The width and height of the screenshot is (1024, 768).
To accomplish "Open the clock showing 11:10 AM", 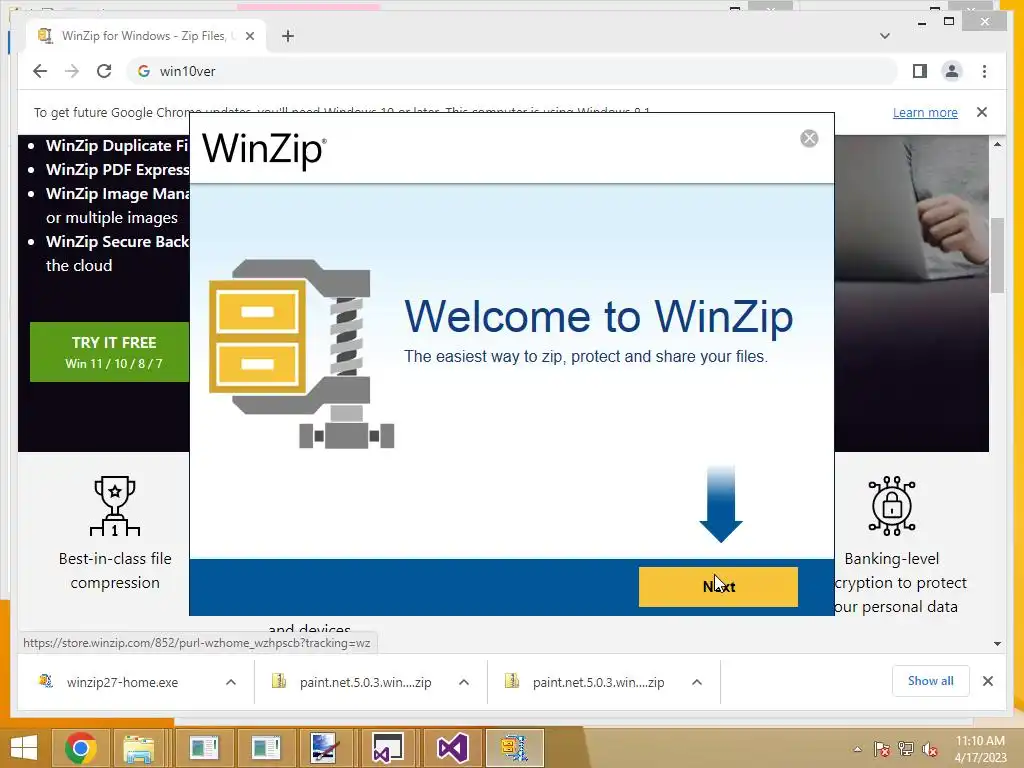I will click(980, 749).
